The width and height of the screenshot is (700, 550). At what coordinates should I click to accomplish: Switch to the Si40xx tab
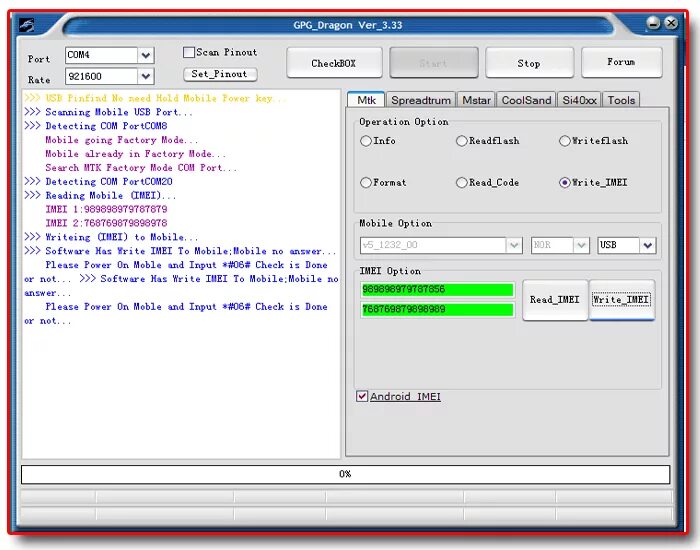[x=579, y=100]
